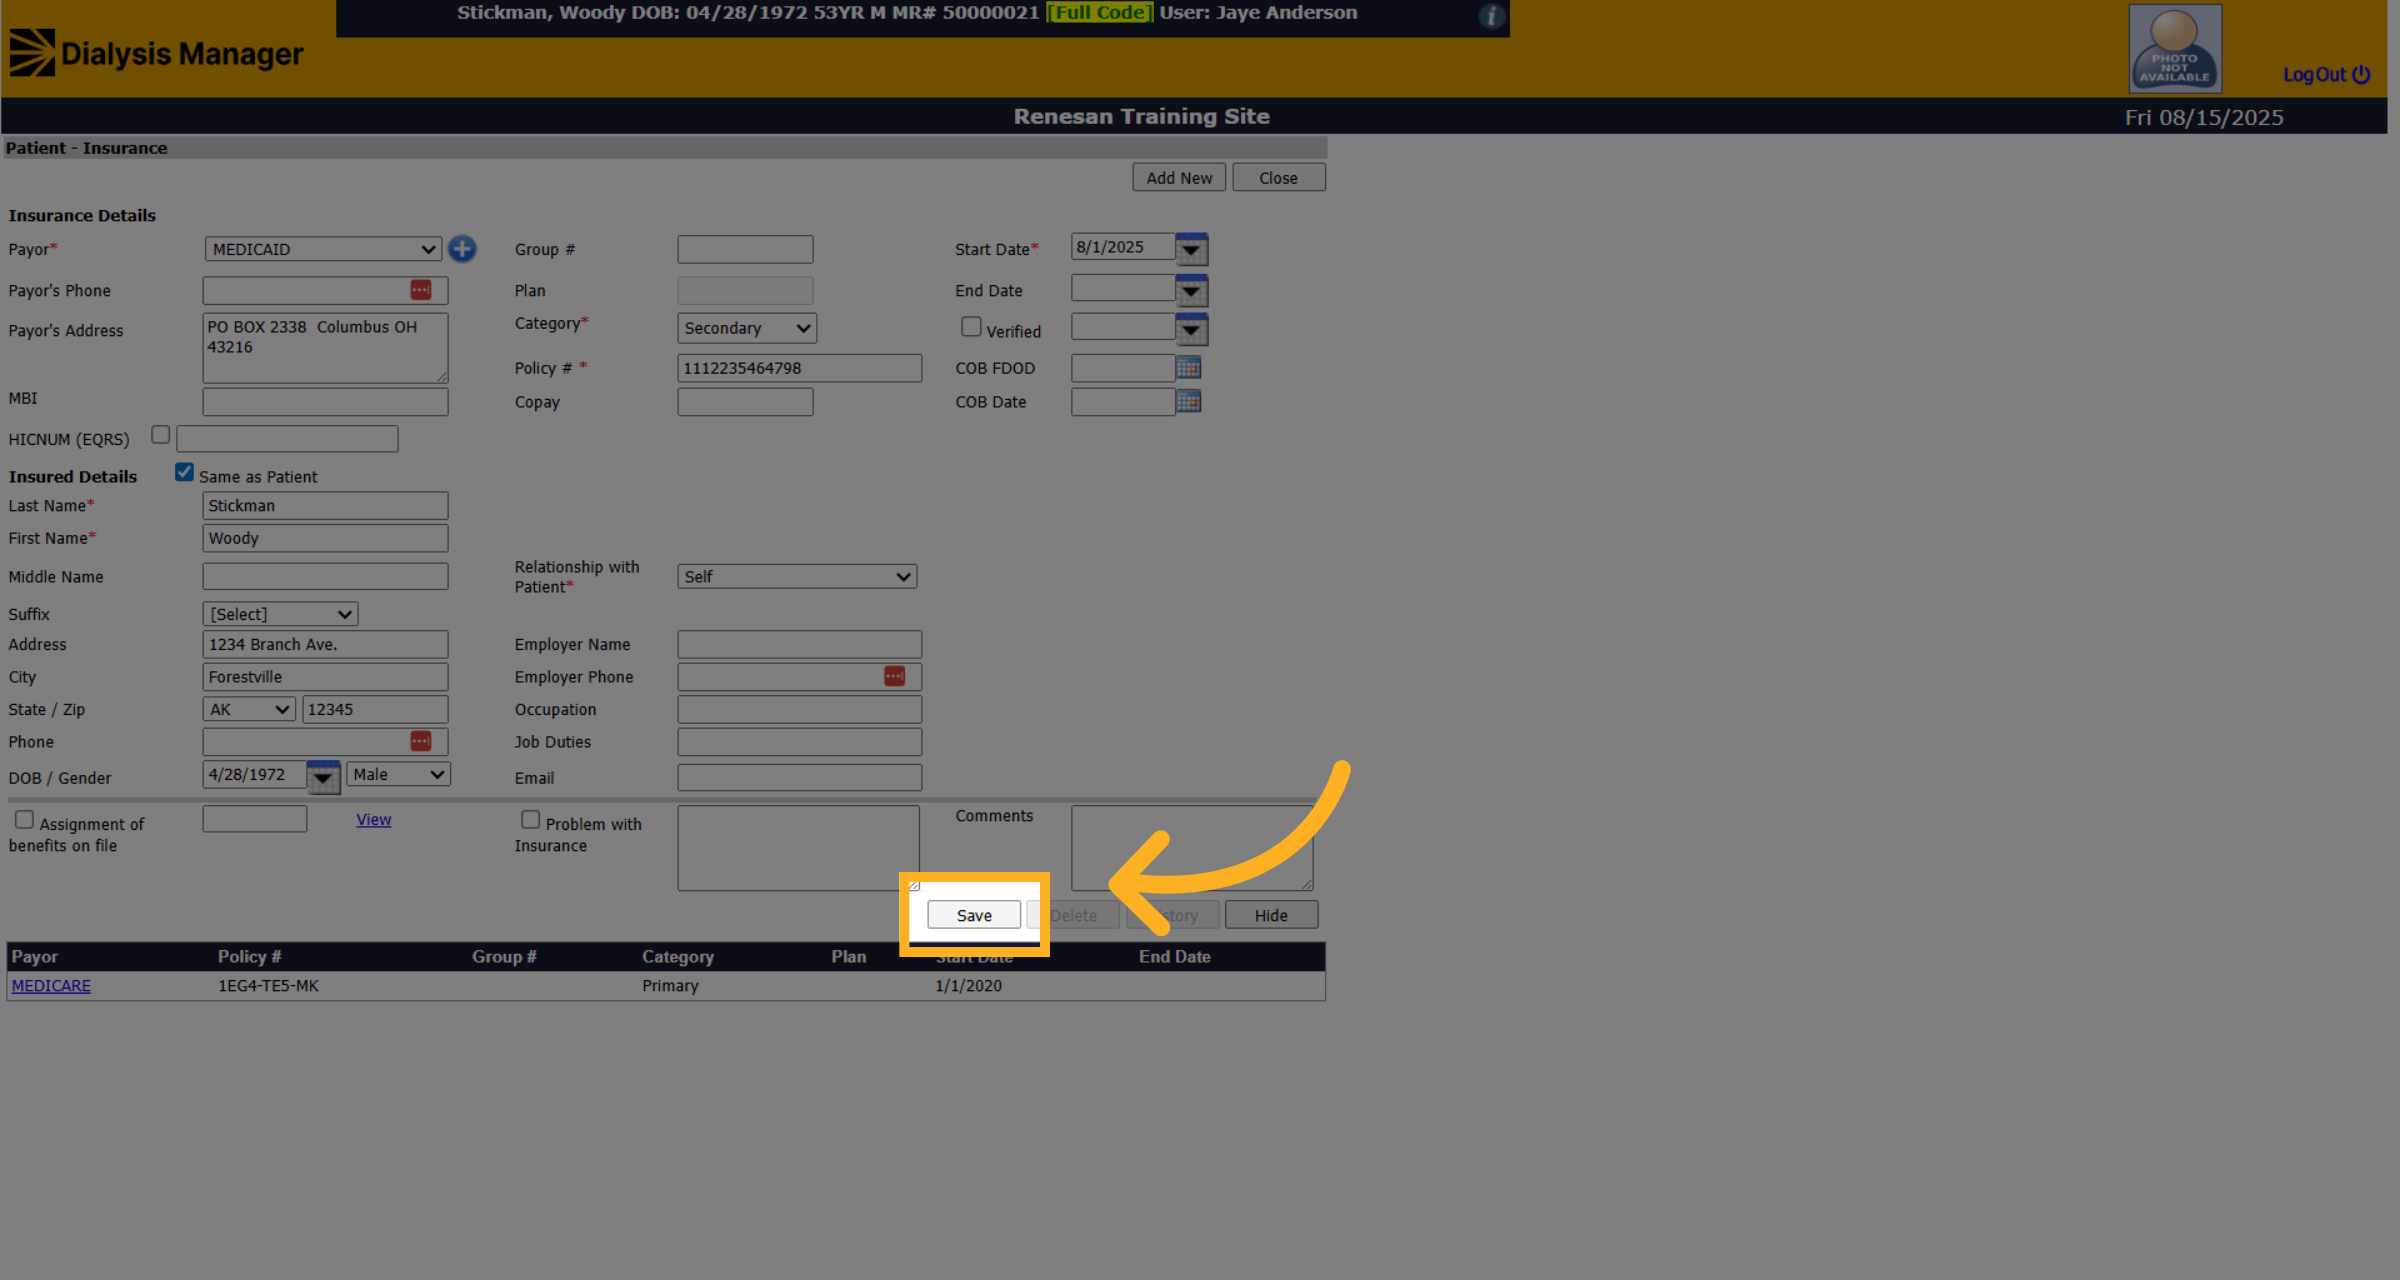This screenshot has height=1280, width=2400.
Task: Click the Add New button
Action: coord(1179,177)
